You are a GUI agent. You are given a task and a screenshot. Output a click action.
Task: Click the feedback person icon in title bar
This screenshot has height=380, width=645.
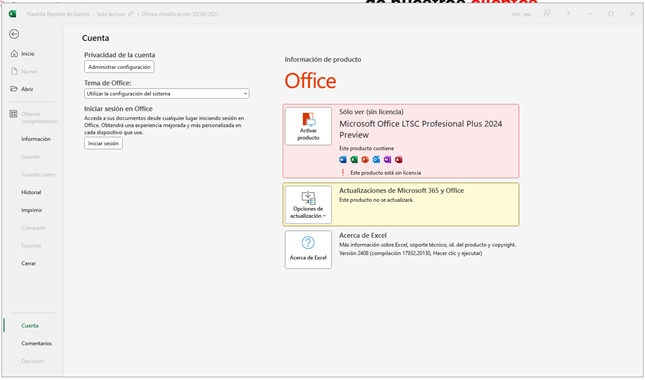click(x=547, y=14)
